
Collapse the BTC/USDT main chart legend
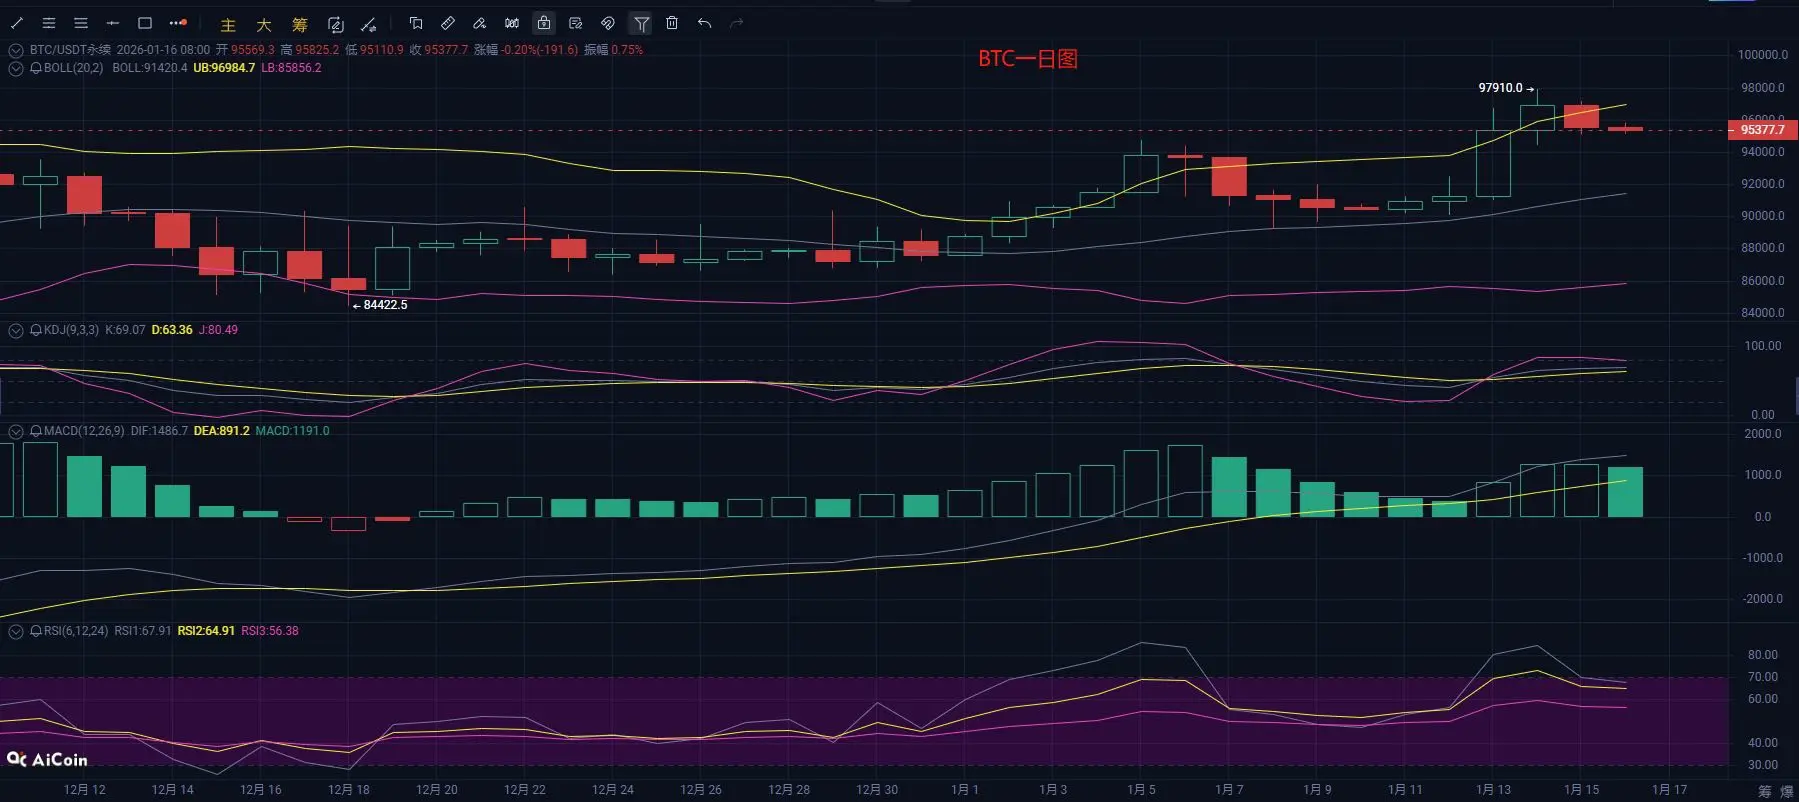pos(16,50)
